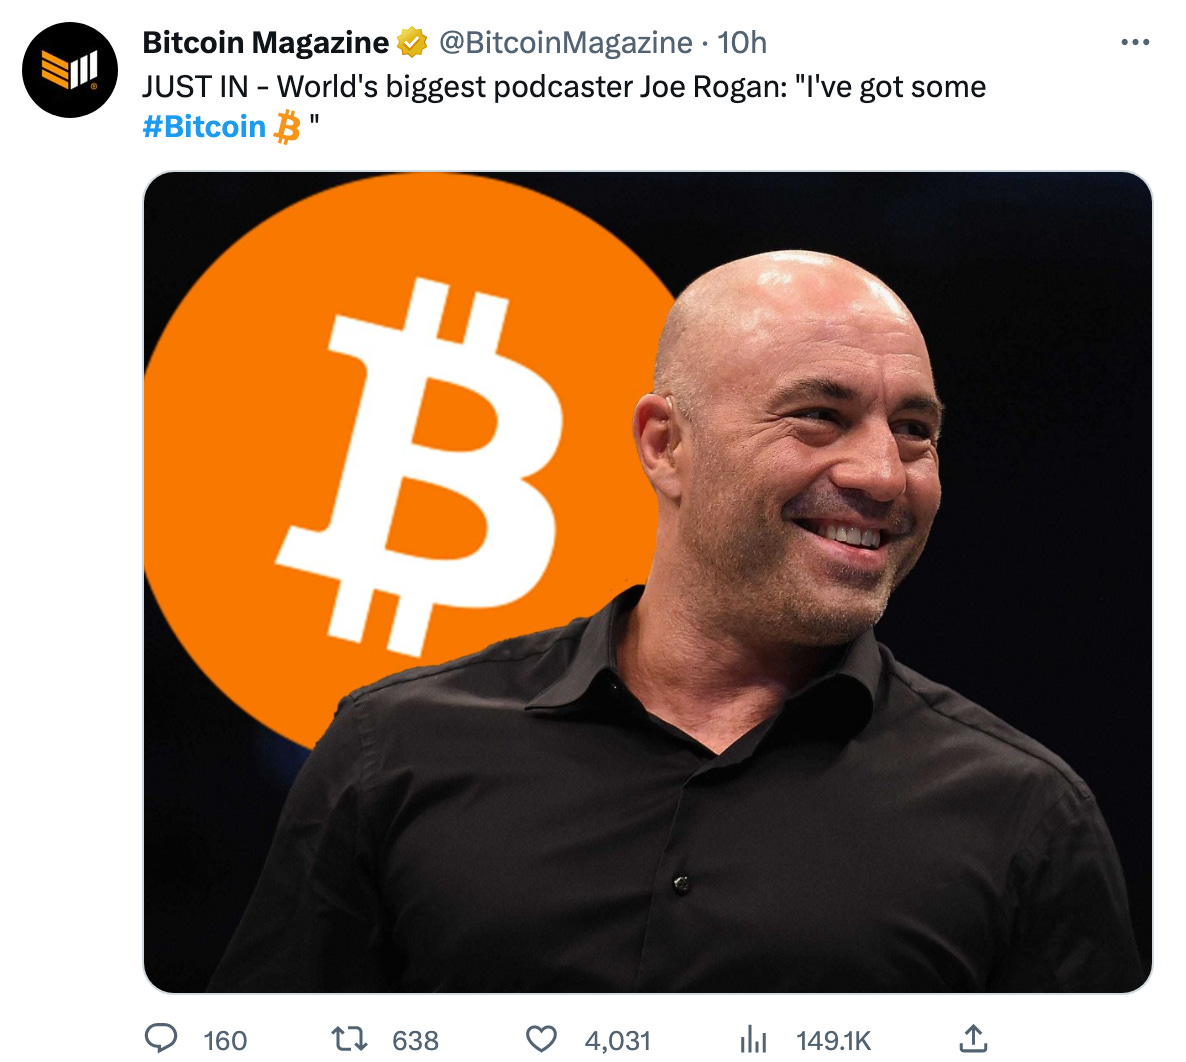
Task: Click the 4,031 likes count
Action: [617, 1041]
